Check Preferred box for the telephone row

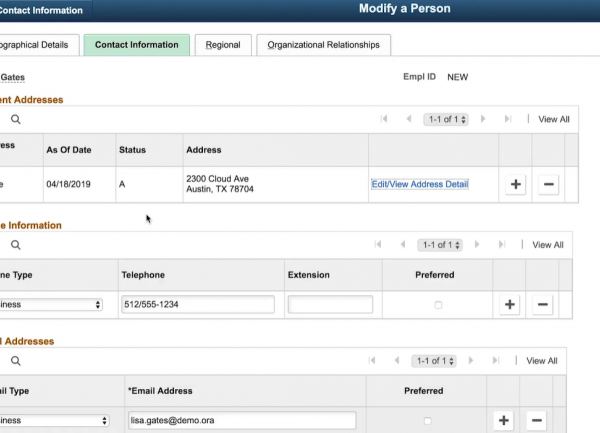(x=438, y=305)
